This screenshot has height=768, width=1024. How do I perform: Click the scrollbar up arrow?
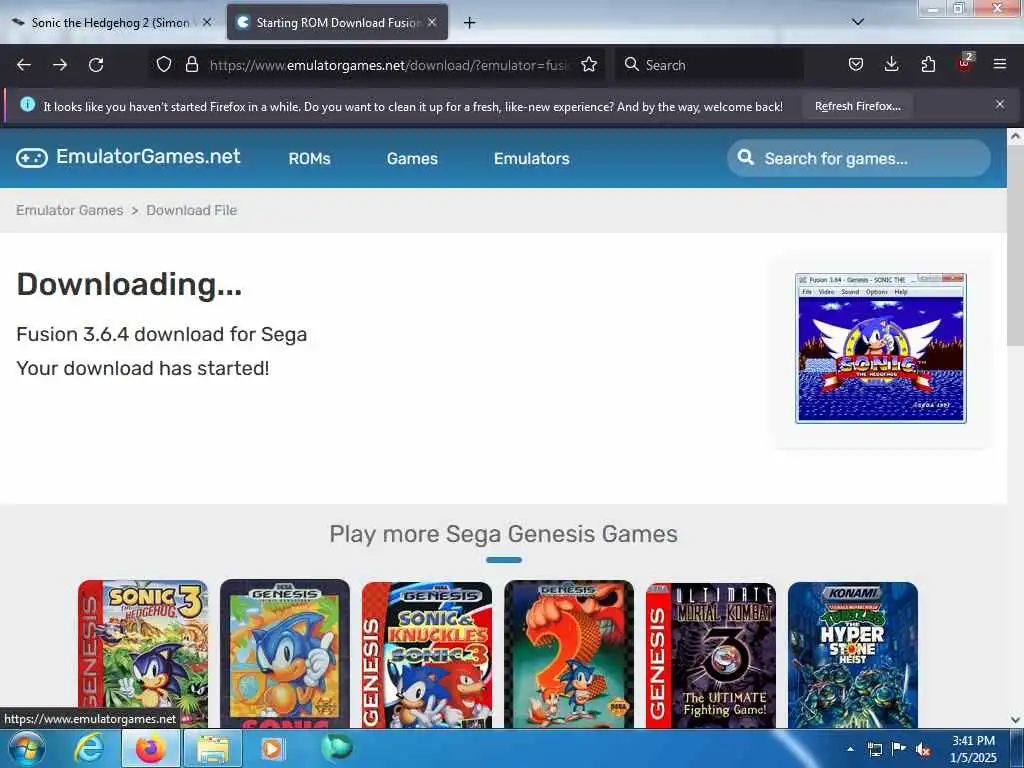click(1015, 136)
